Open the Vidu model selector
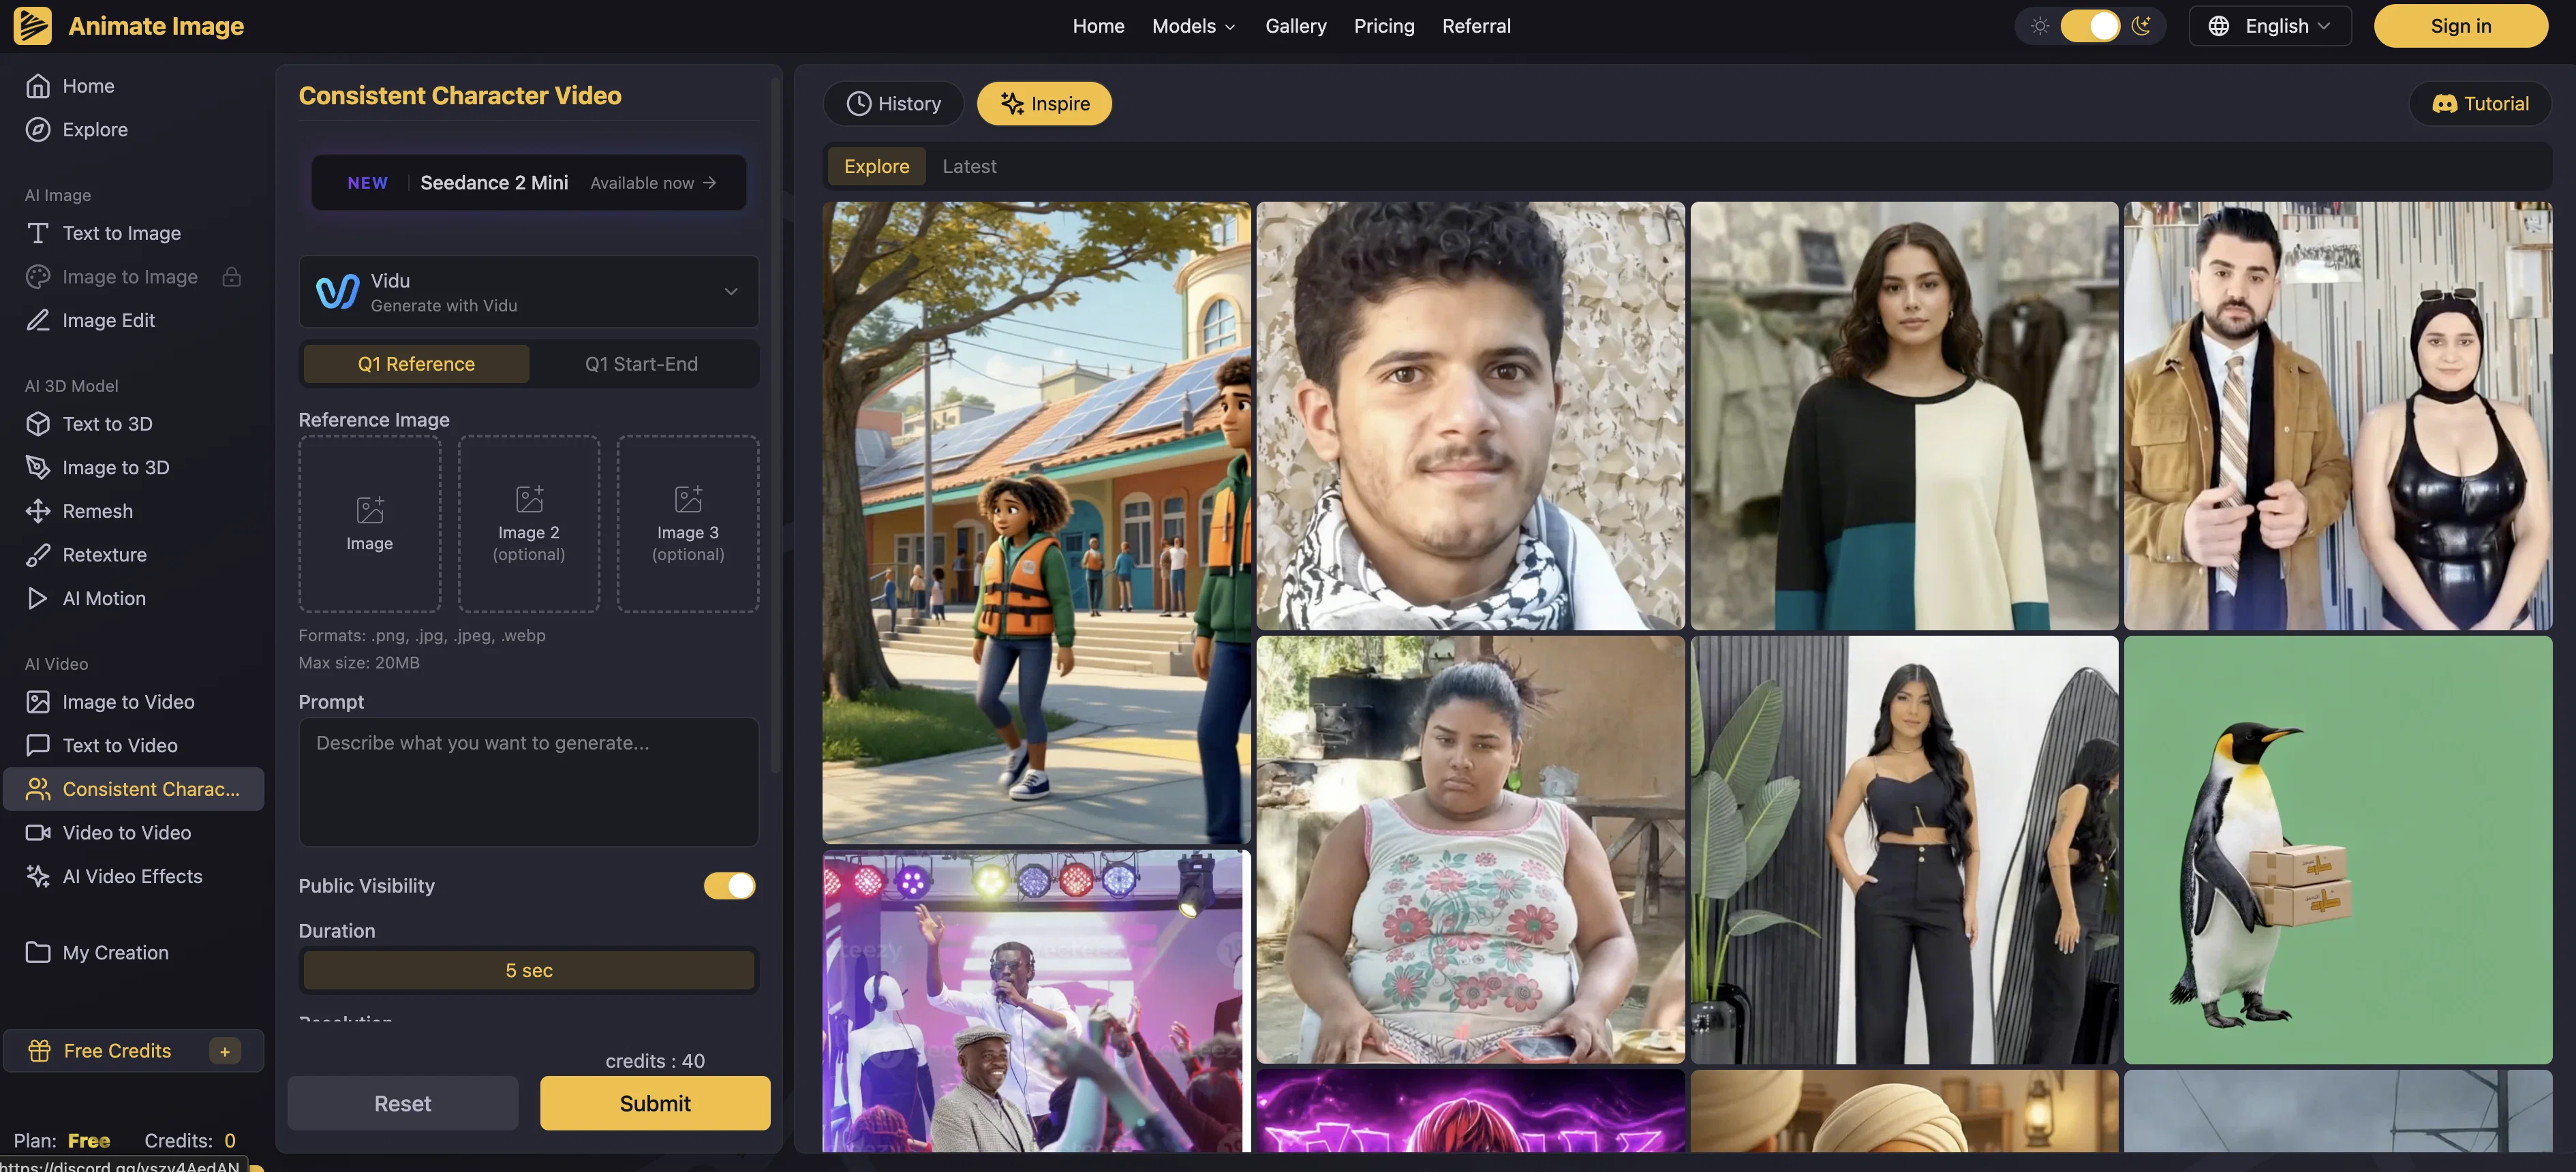This screenshot has height=1172, width=2576. 529,292
